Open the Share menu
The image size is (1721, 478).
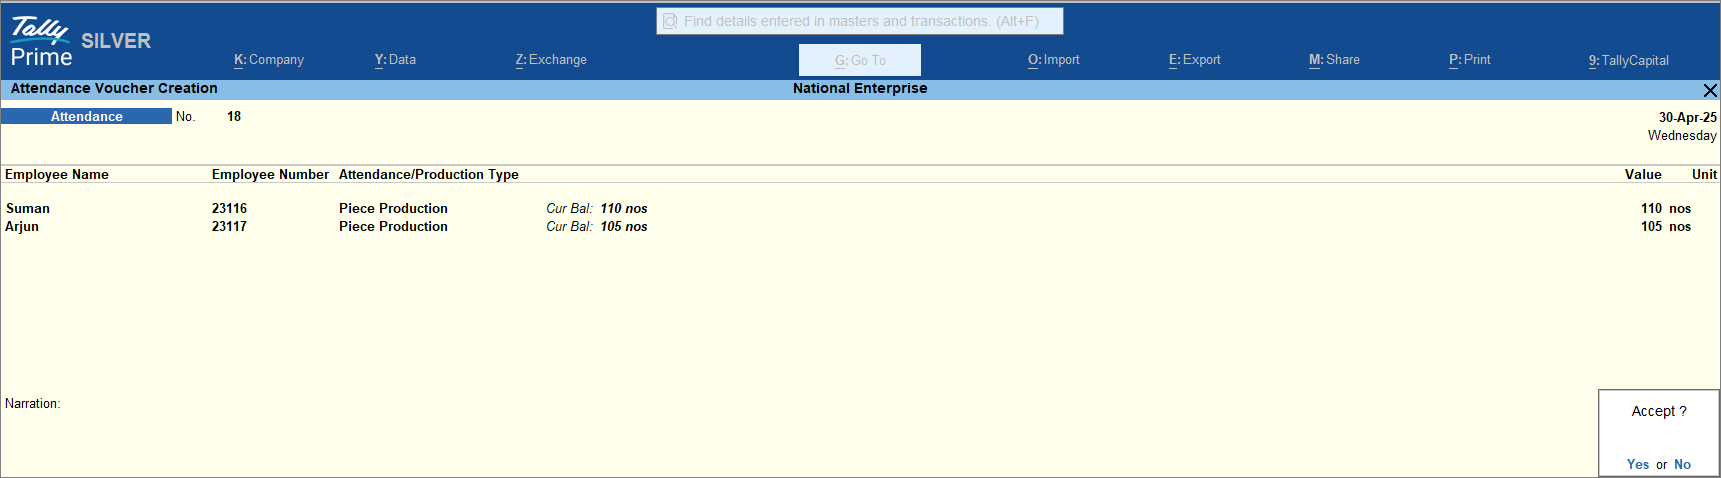(x=1334, y=60)
